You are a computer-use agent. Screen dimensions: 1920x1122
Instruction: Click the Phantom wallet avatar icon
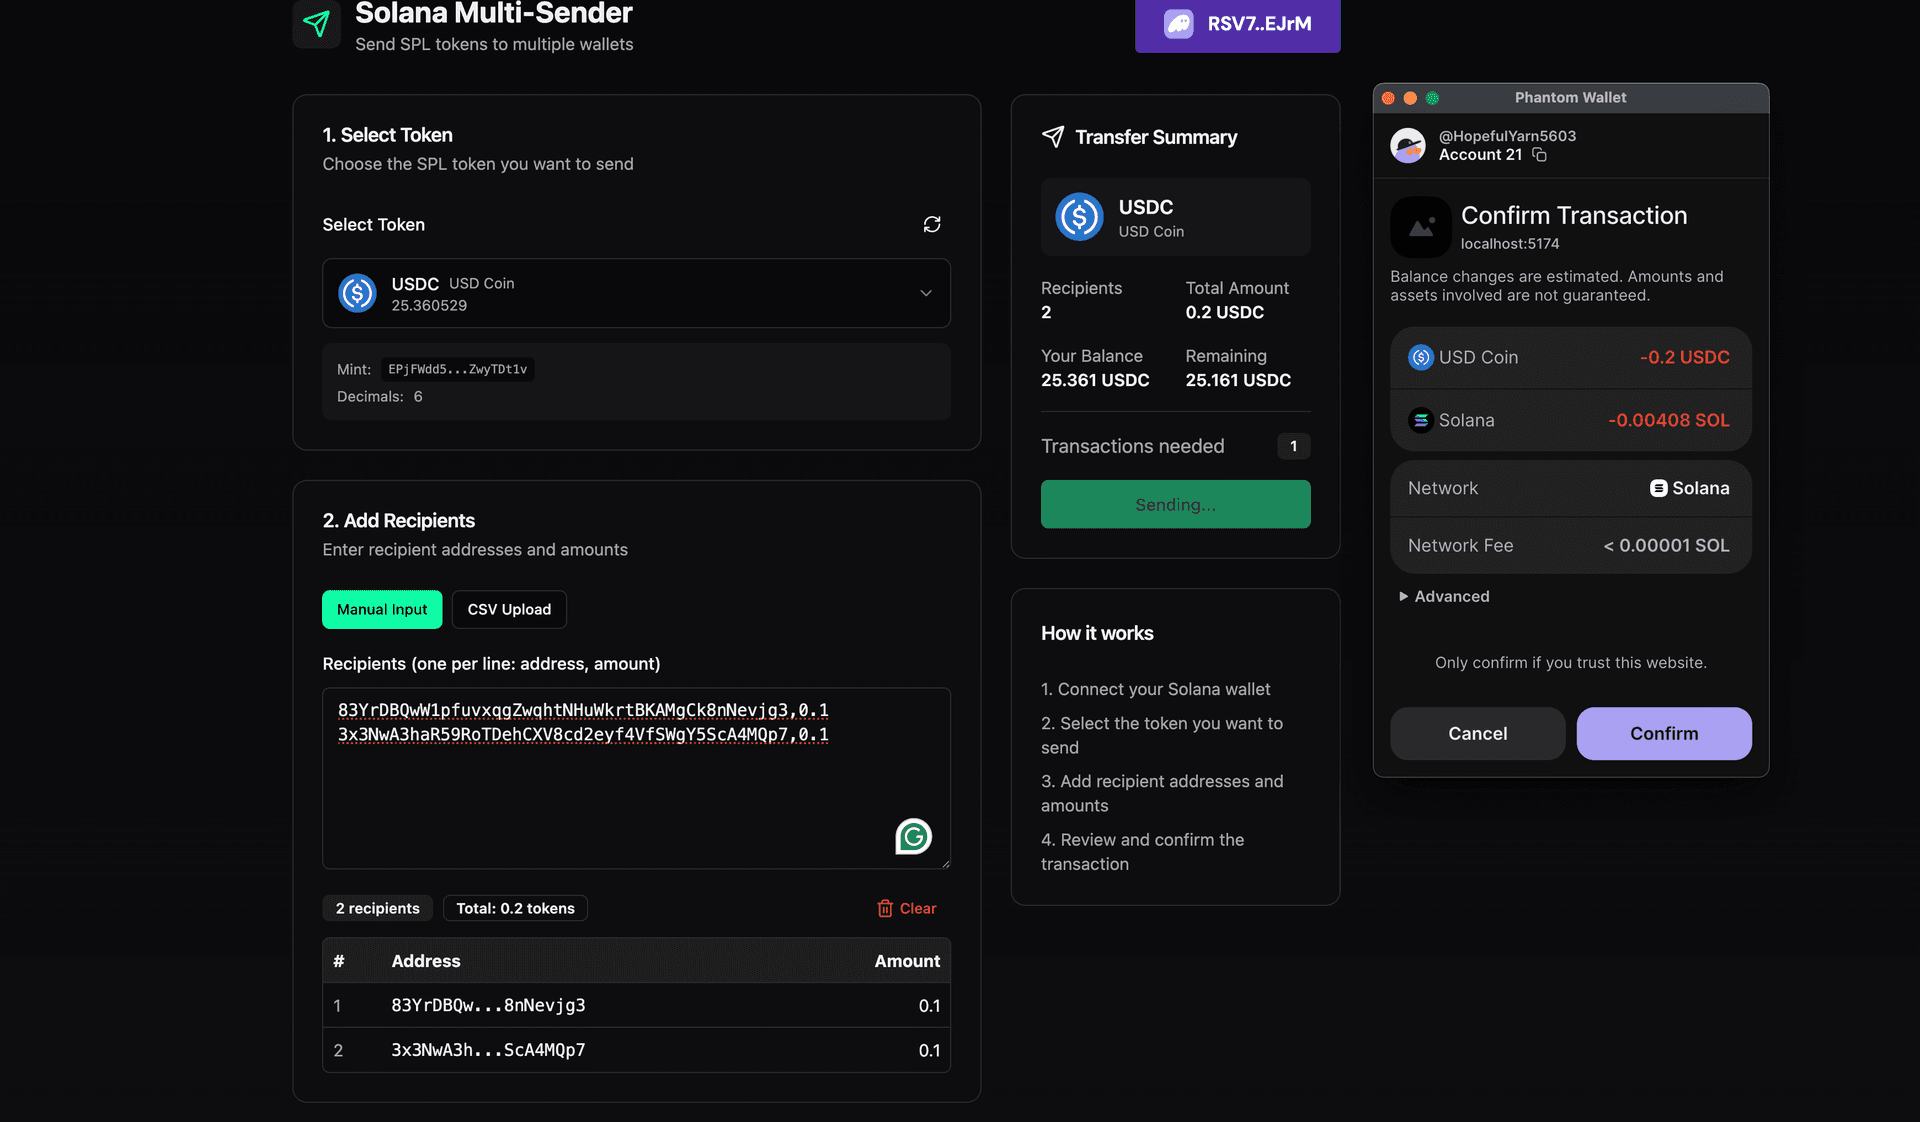(1408, 146)
